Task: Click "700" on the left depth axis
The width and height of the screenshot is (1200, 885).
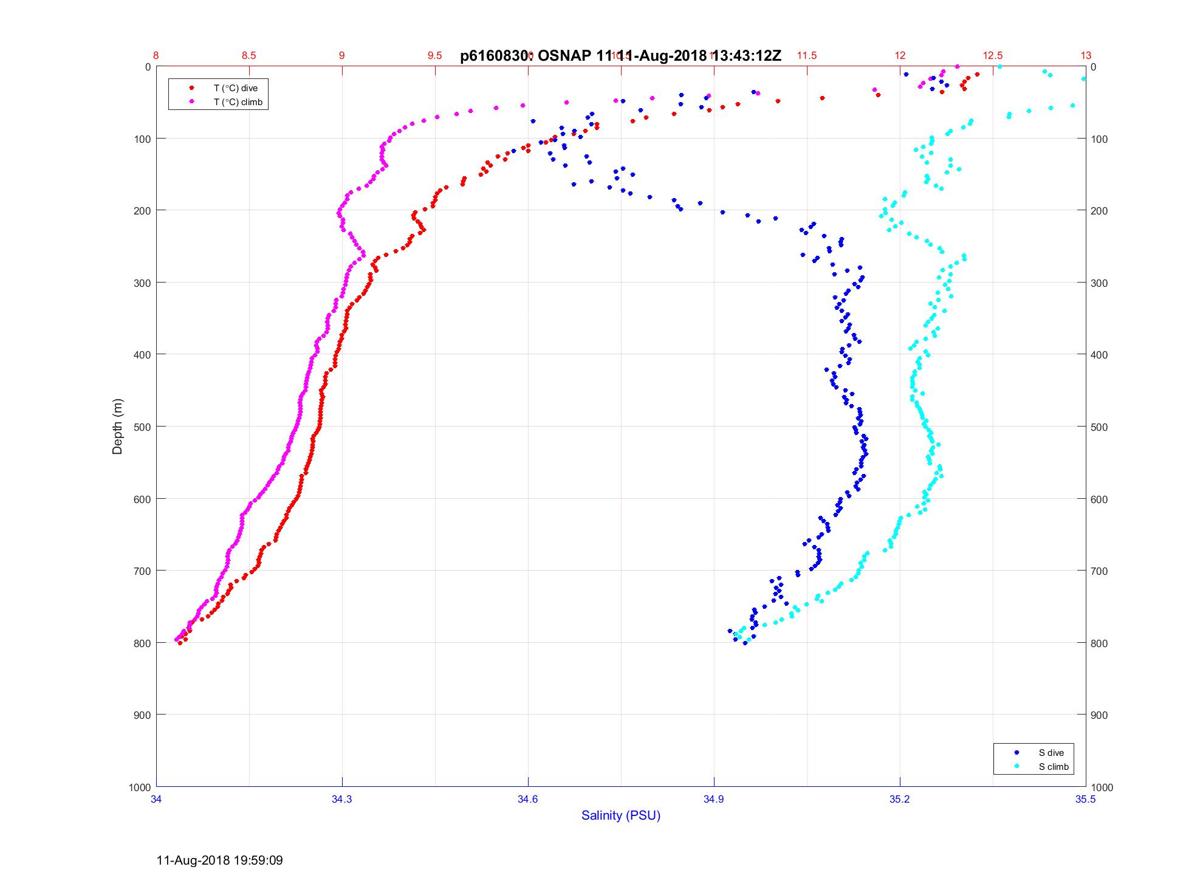Action: click(141, 570)
